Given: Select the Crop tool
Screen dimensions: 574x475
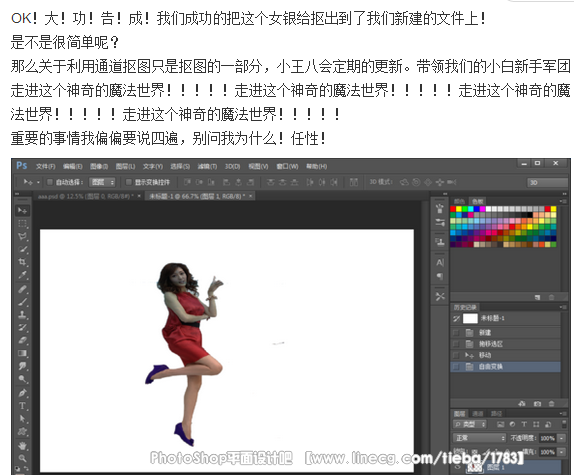Looking at the screenshot, I should coord(22,262).
